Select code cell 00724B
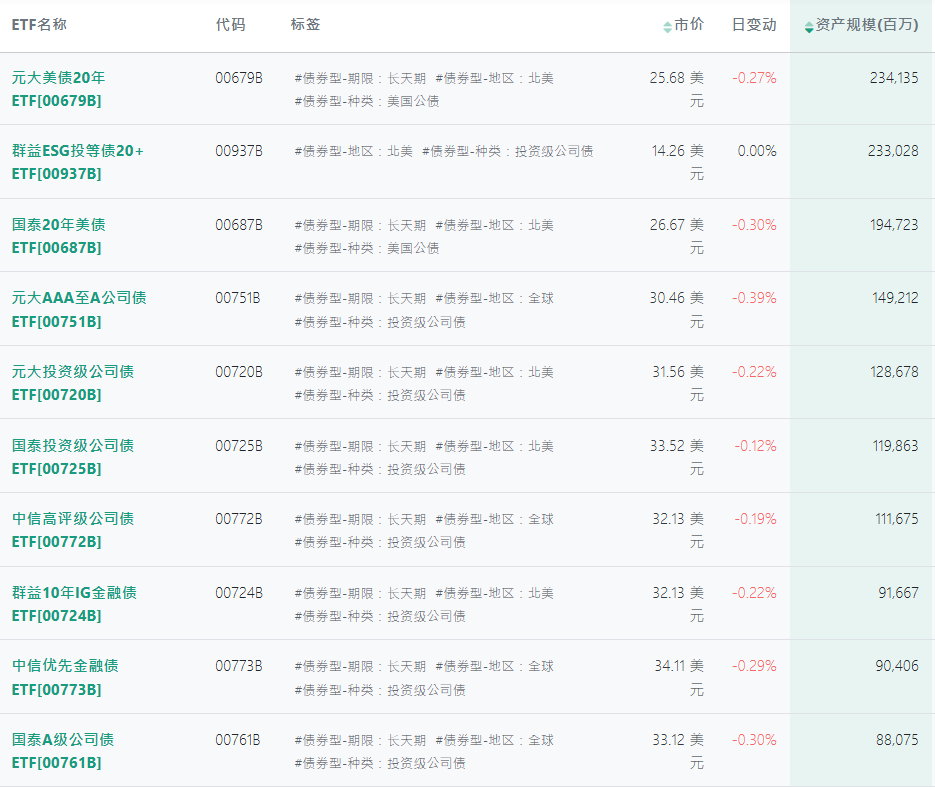Viewport: 935px width, 787px height. coord(239,593)
